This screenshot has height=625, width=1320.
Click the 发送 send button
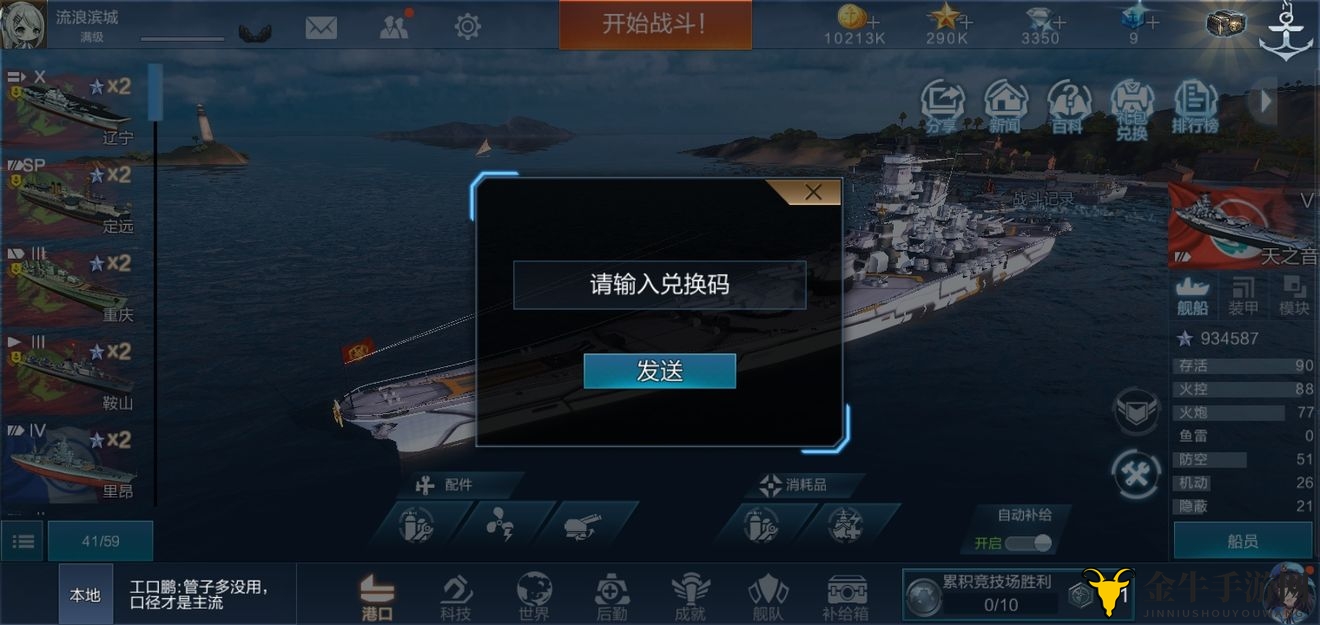660,371
